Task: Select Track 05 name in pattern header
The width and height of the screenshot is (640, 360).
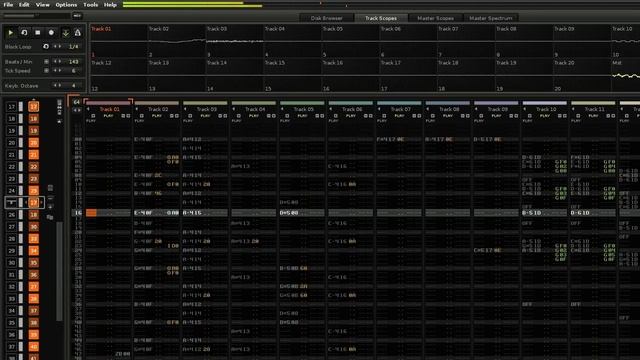Action: click(x=304, y=109)
